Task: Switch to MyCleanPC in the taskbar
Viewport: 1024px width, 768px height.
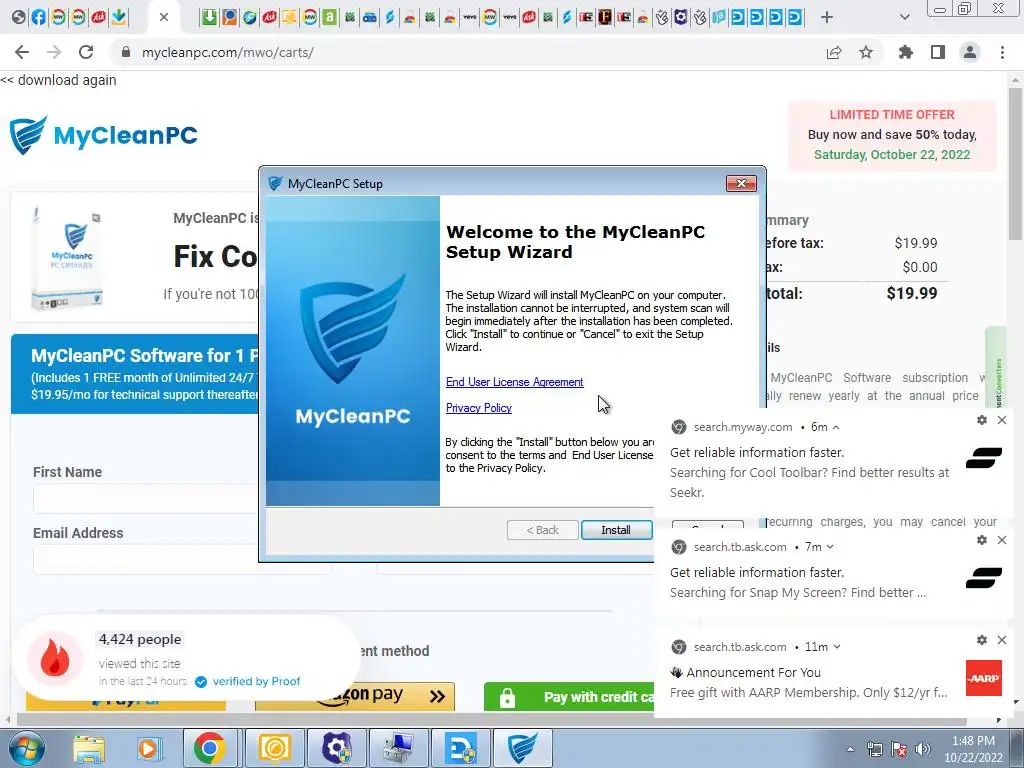Action: pos(523,748)
